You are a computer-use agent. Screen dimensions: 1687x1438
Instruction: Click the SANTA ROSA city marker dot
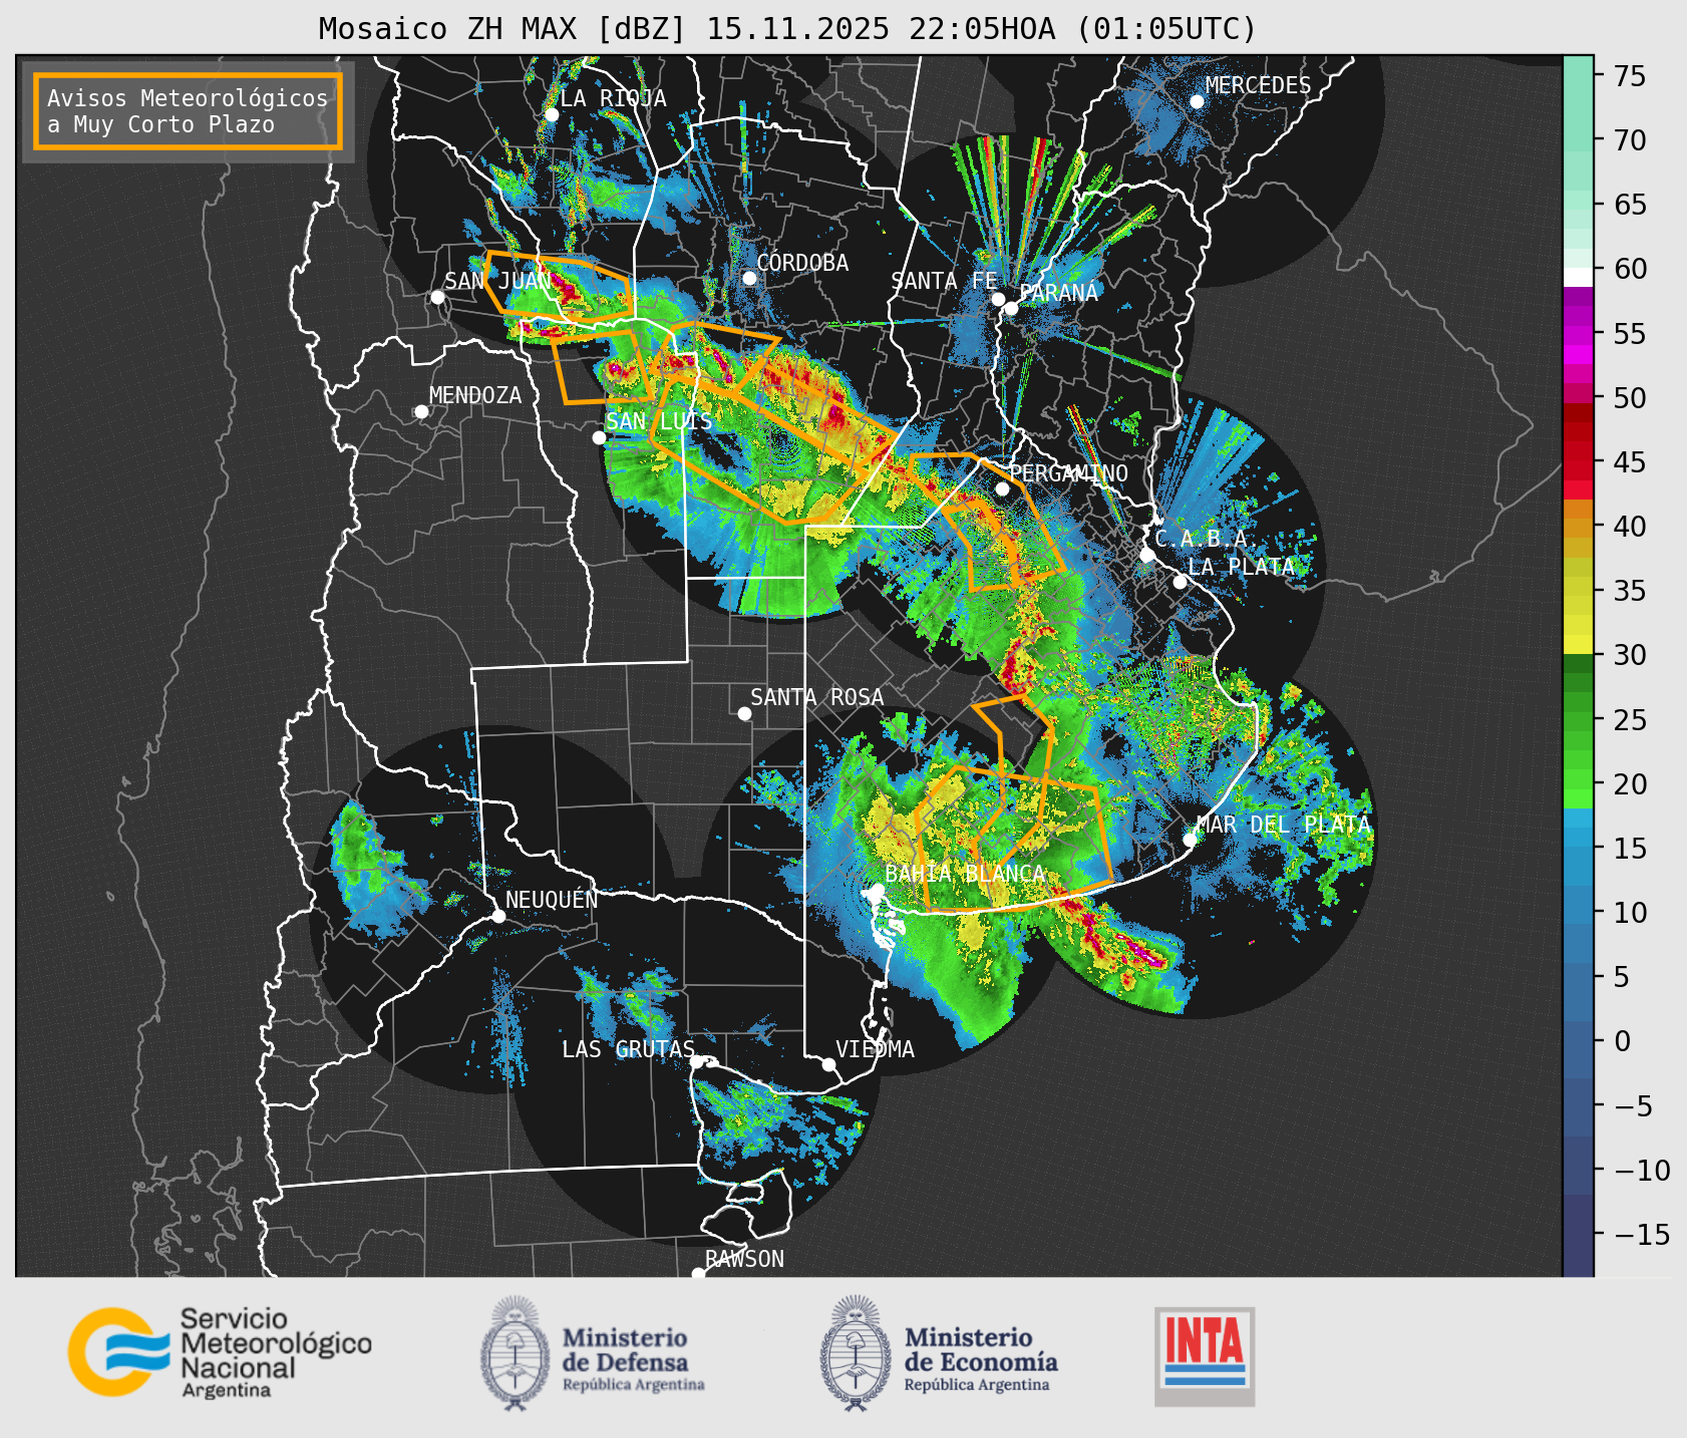[x=744, y=713]
